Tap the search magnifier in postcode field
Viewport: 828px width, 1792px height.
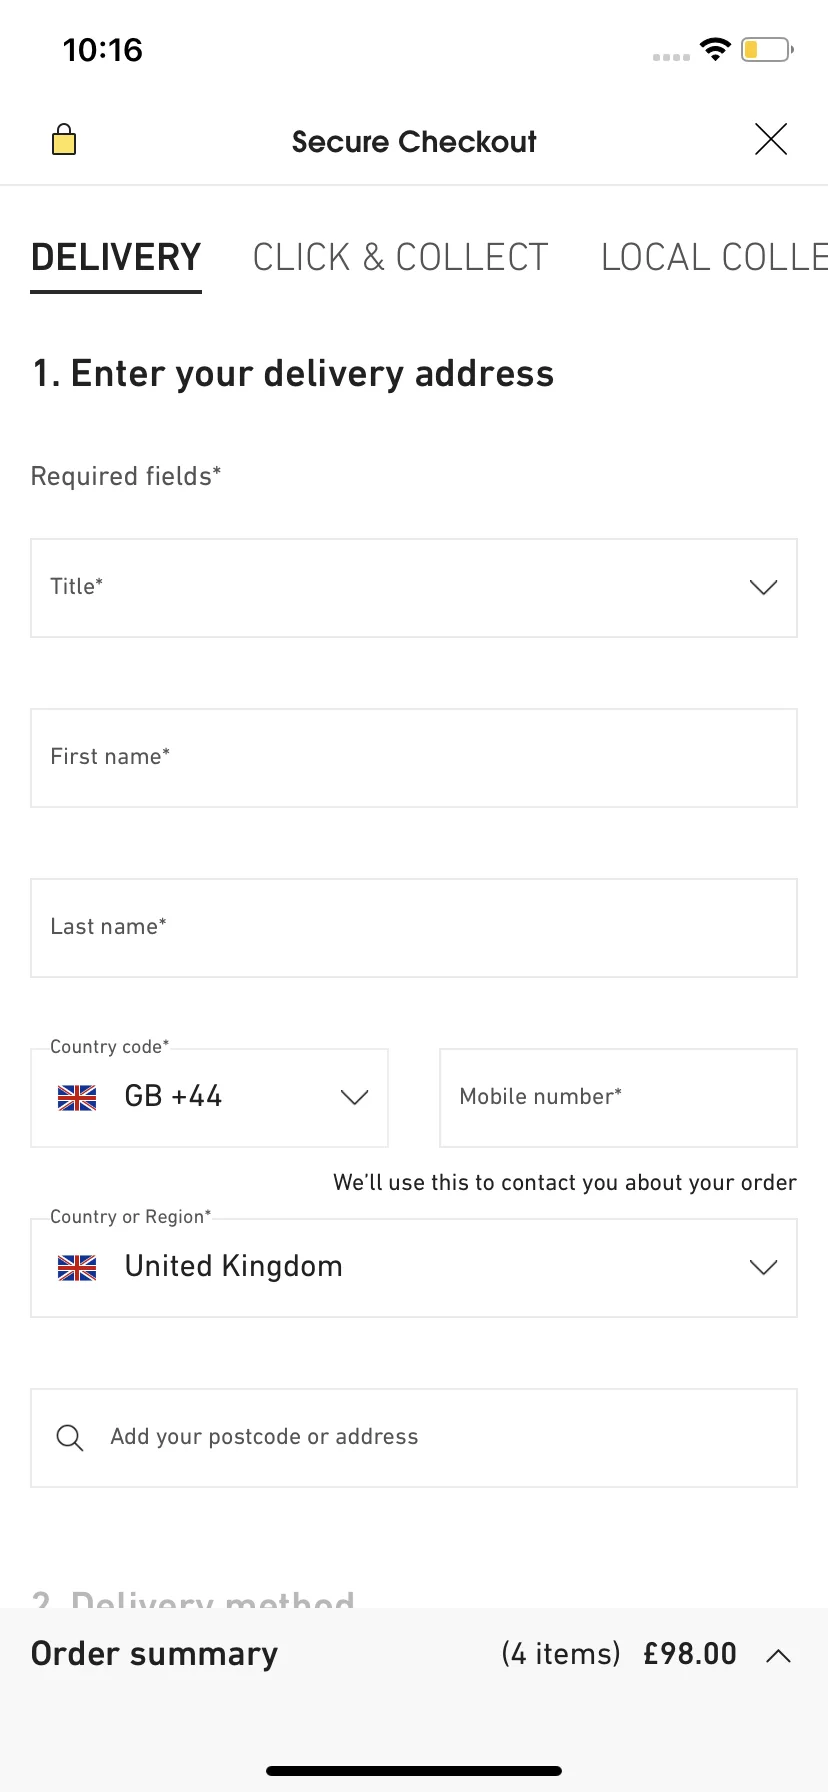point(70,1438)
